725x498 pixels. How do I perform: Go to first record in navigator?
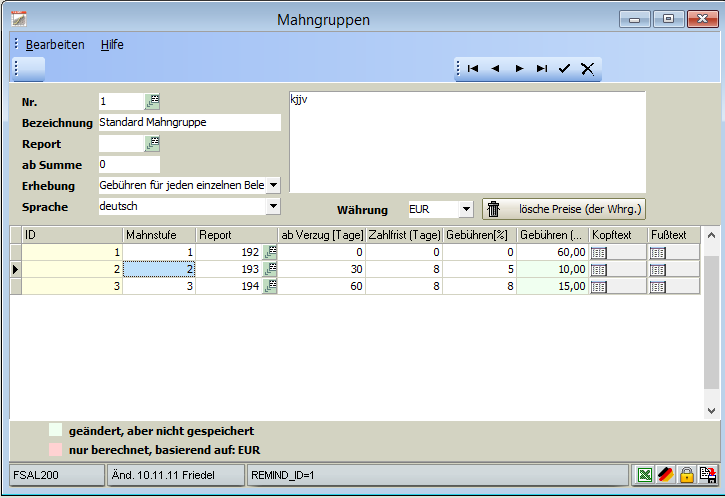pos(473,69)
